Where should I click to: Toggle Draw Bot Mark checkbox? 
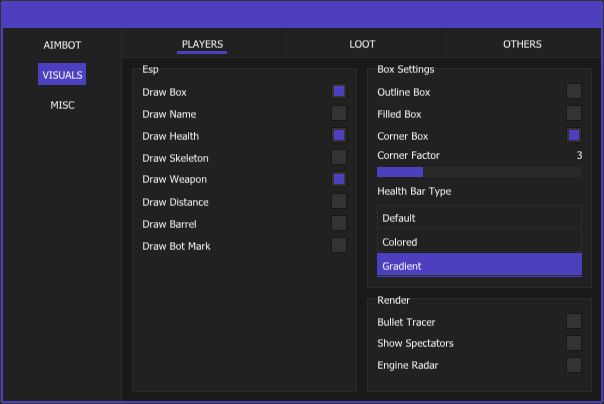tap(339, 245)
